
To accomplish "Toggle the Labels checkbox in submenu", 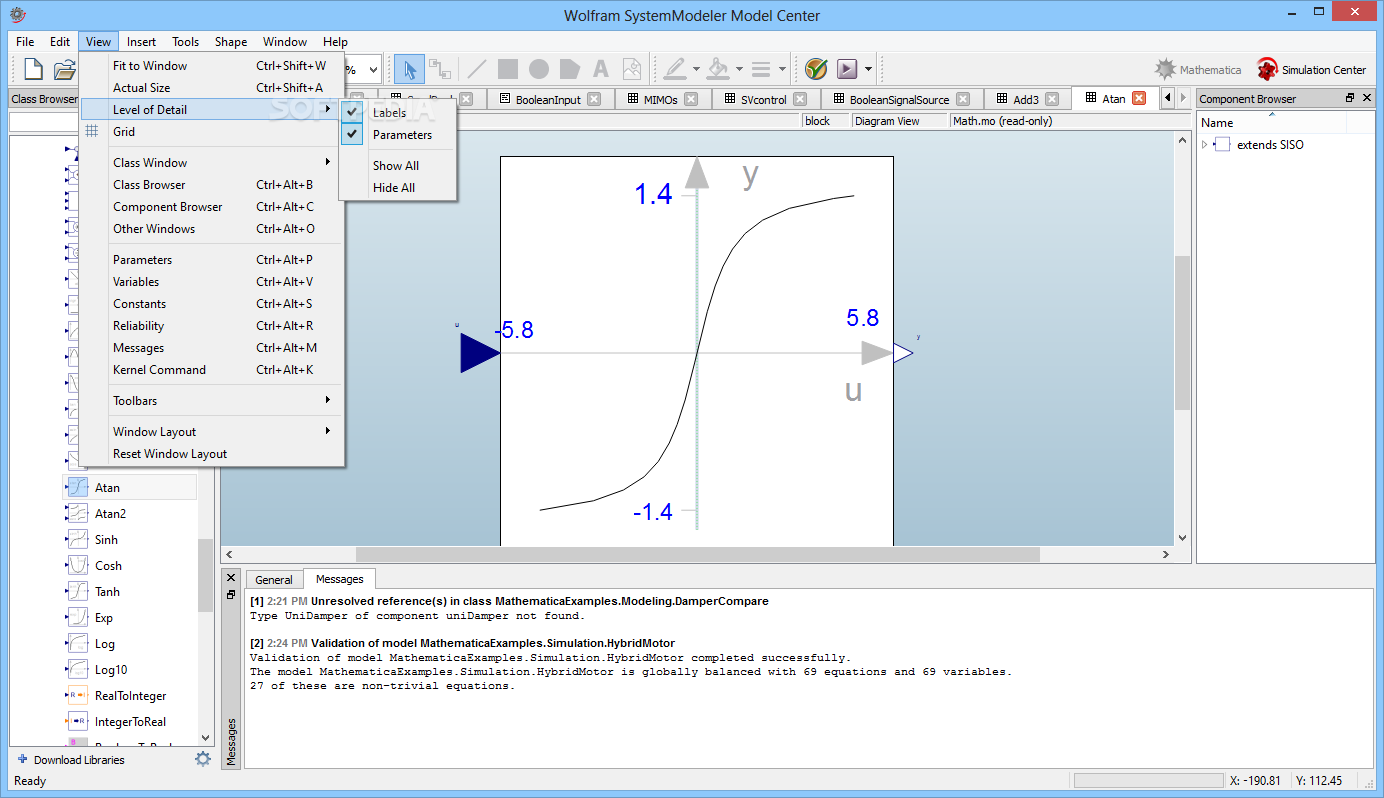I will tap(352, 112).
